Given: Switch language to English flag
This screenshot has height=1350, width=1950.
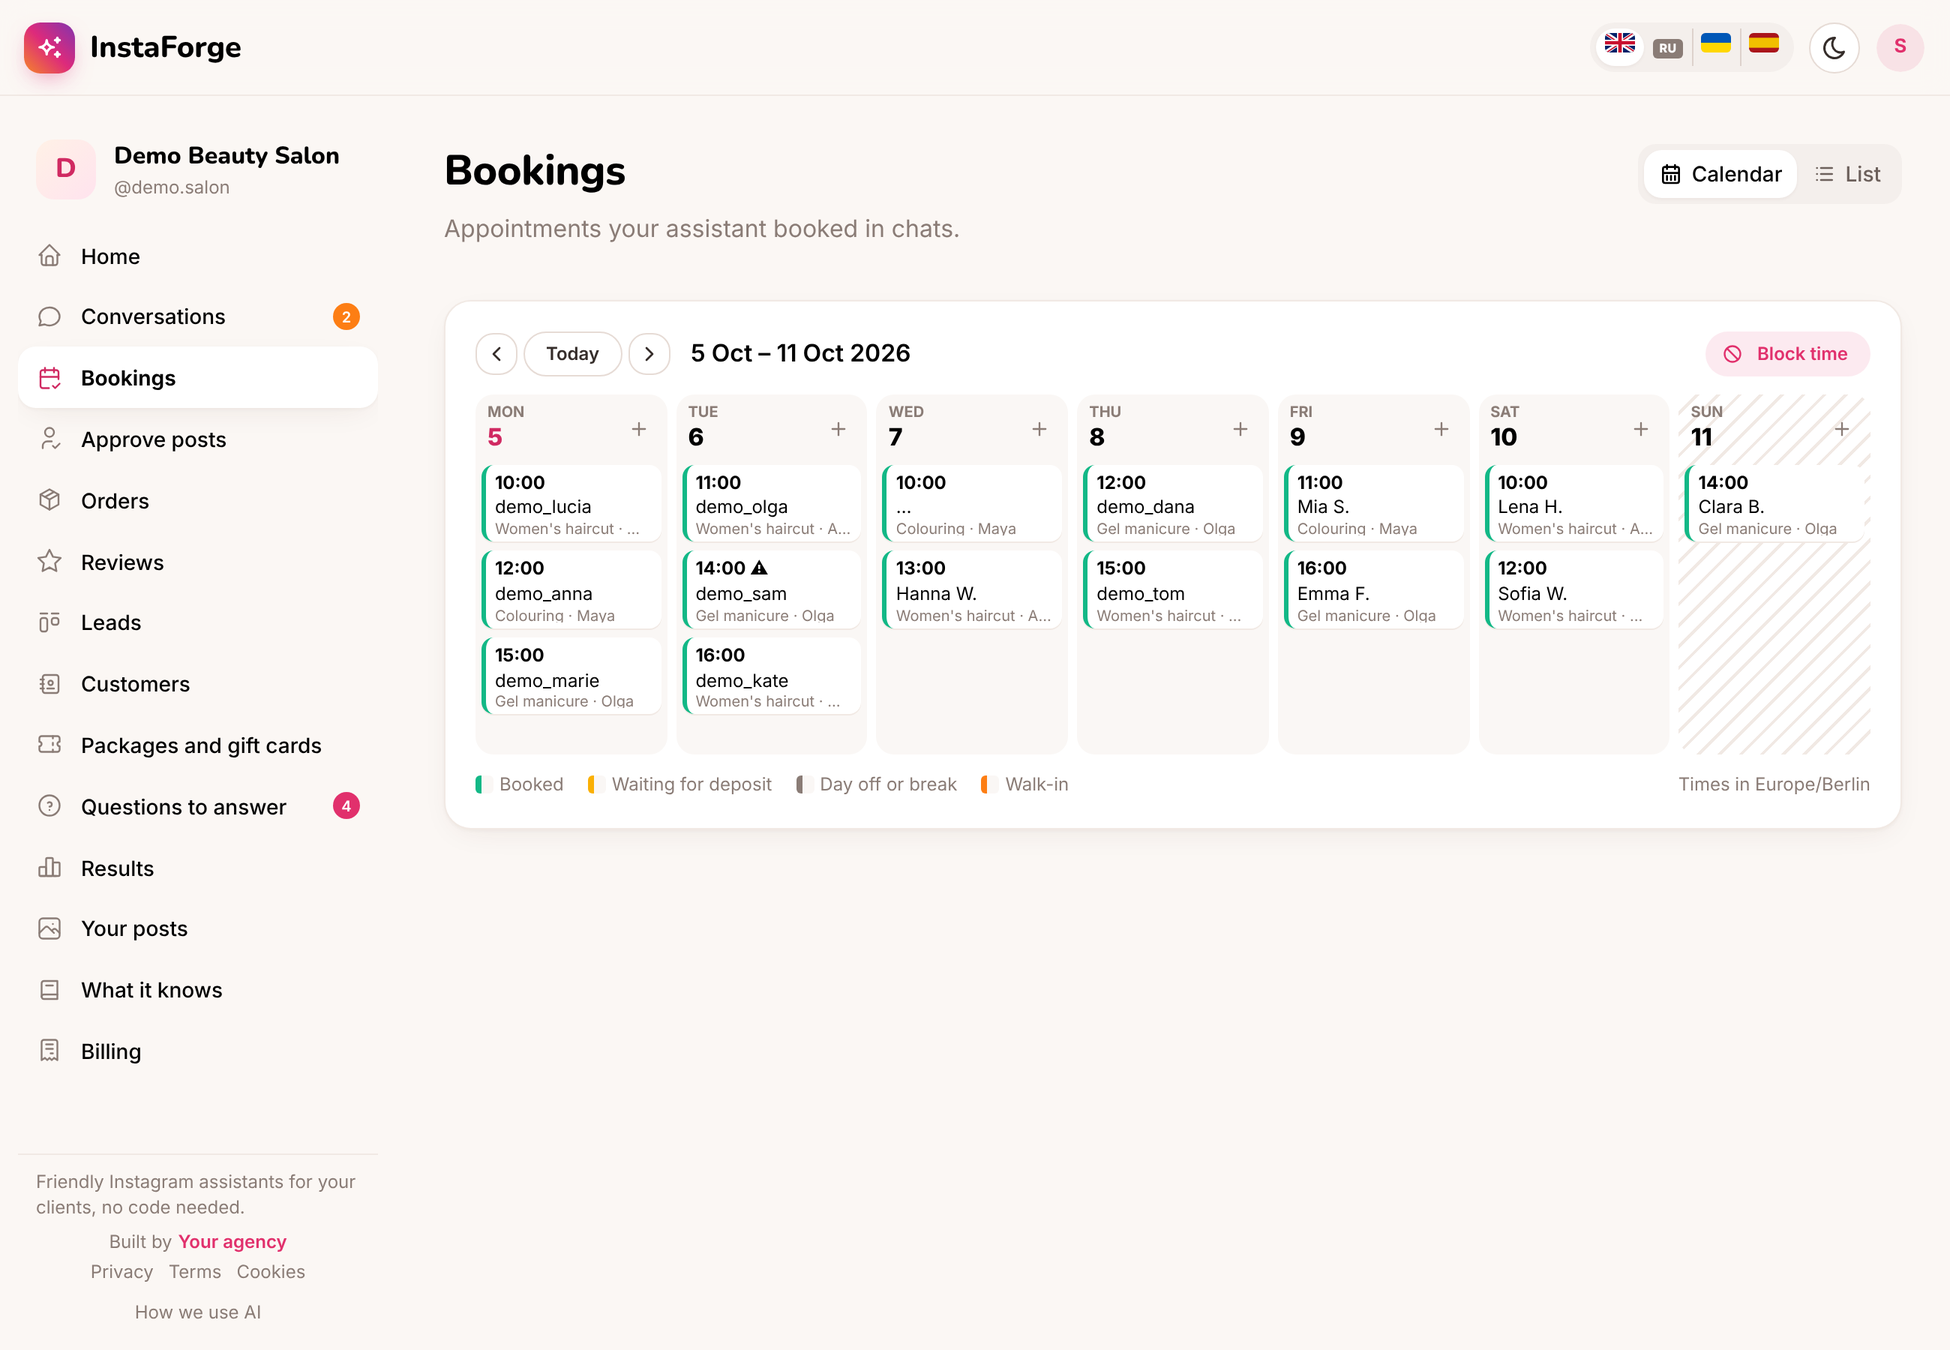Looking at the screenshot, I should (1619, 45).
